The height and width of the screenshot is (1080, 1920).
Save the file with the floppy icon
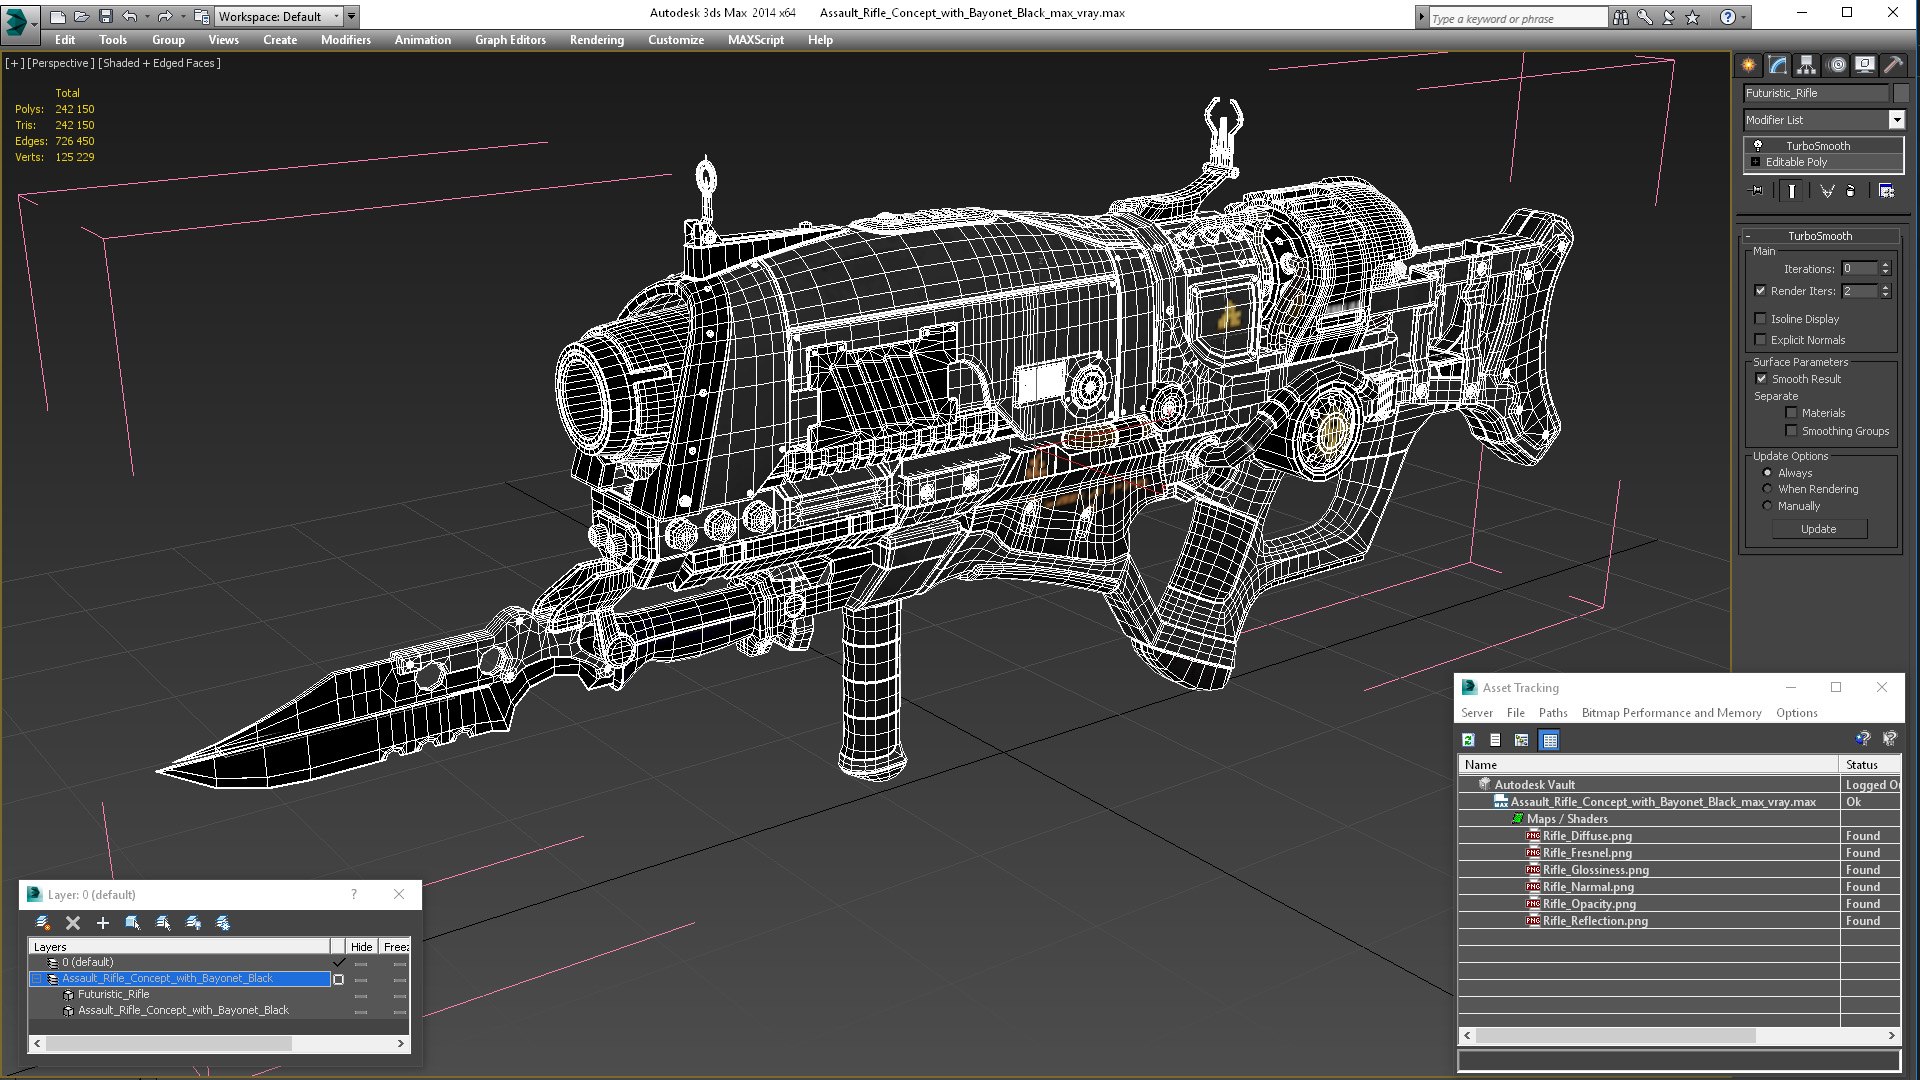pyautogui.click(x=105, y=16)
